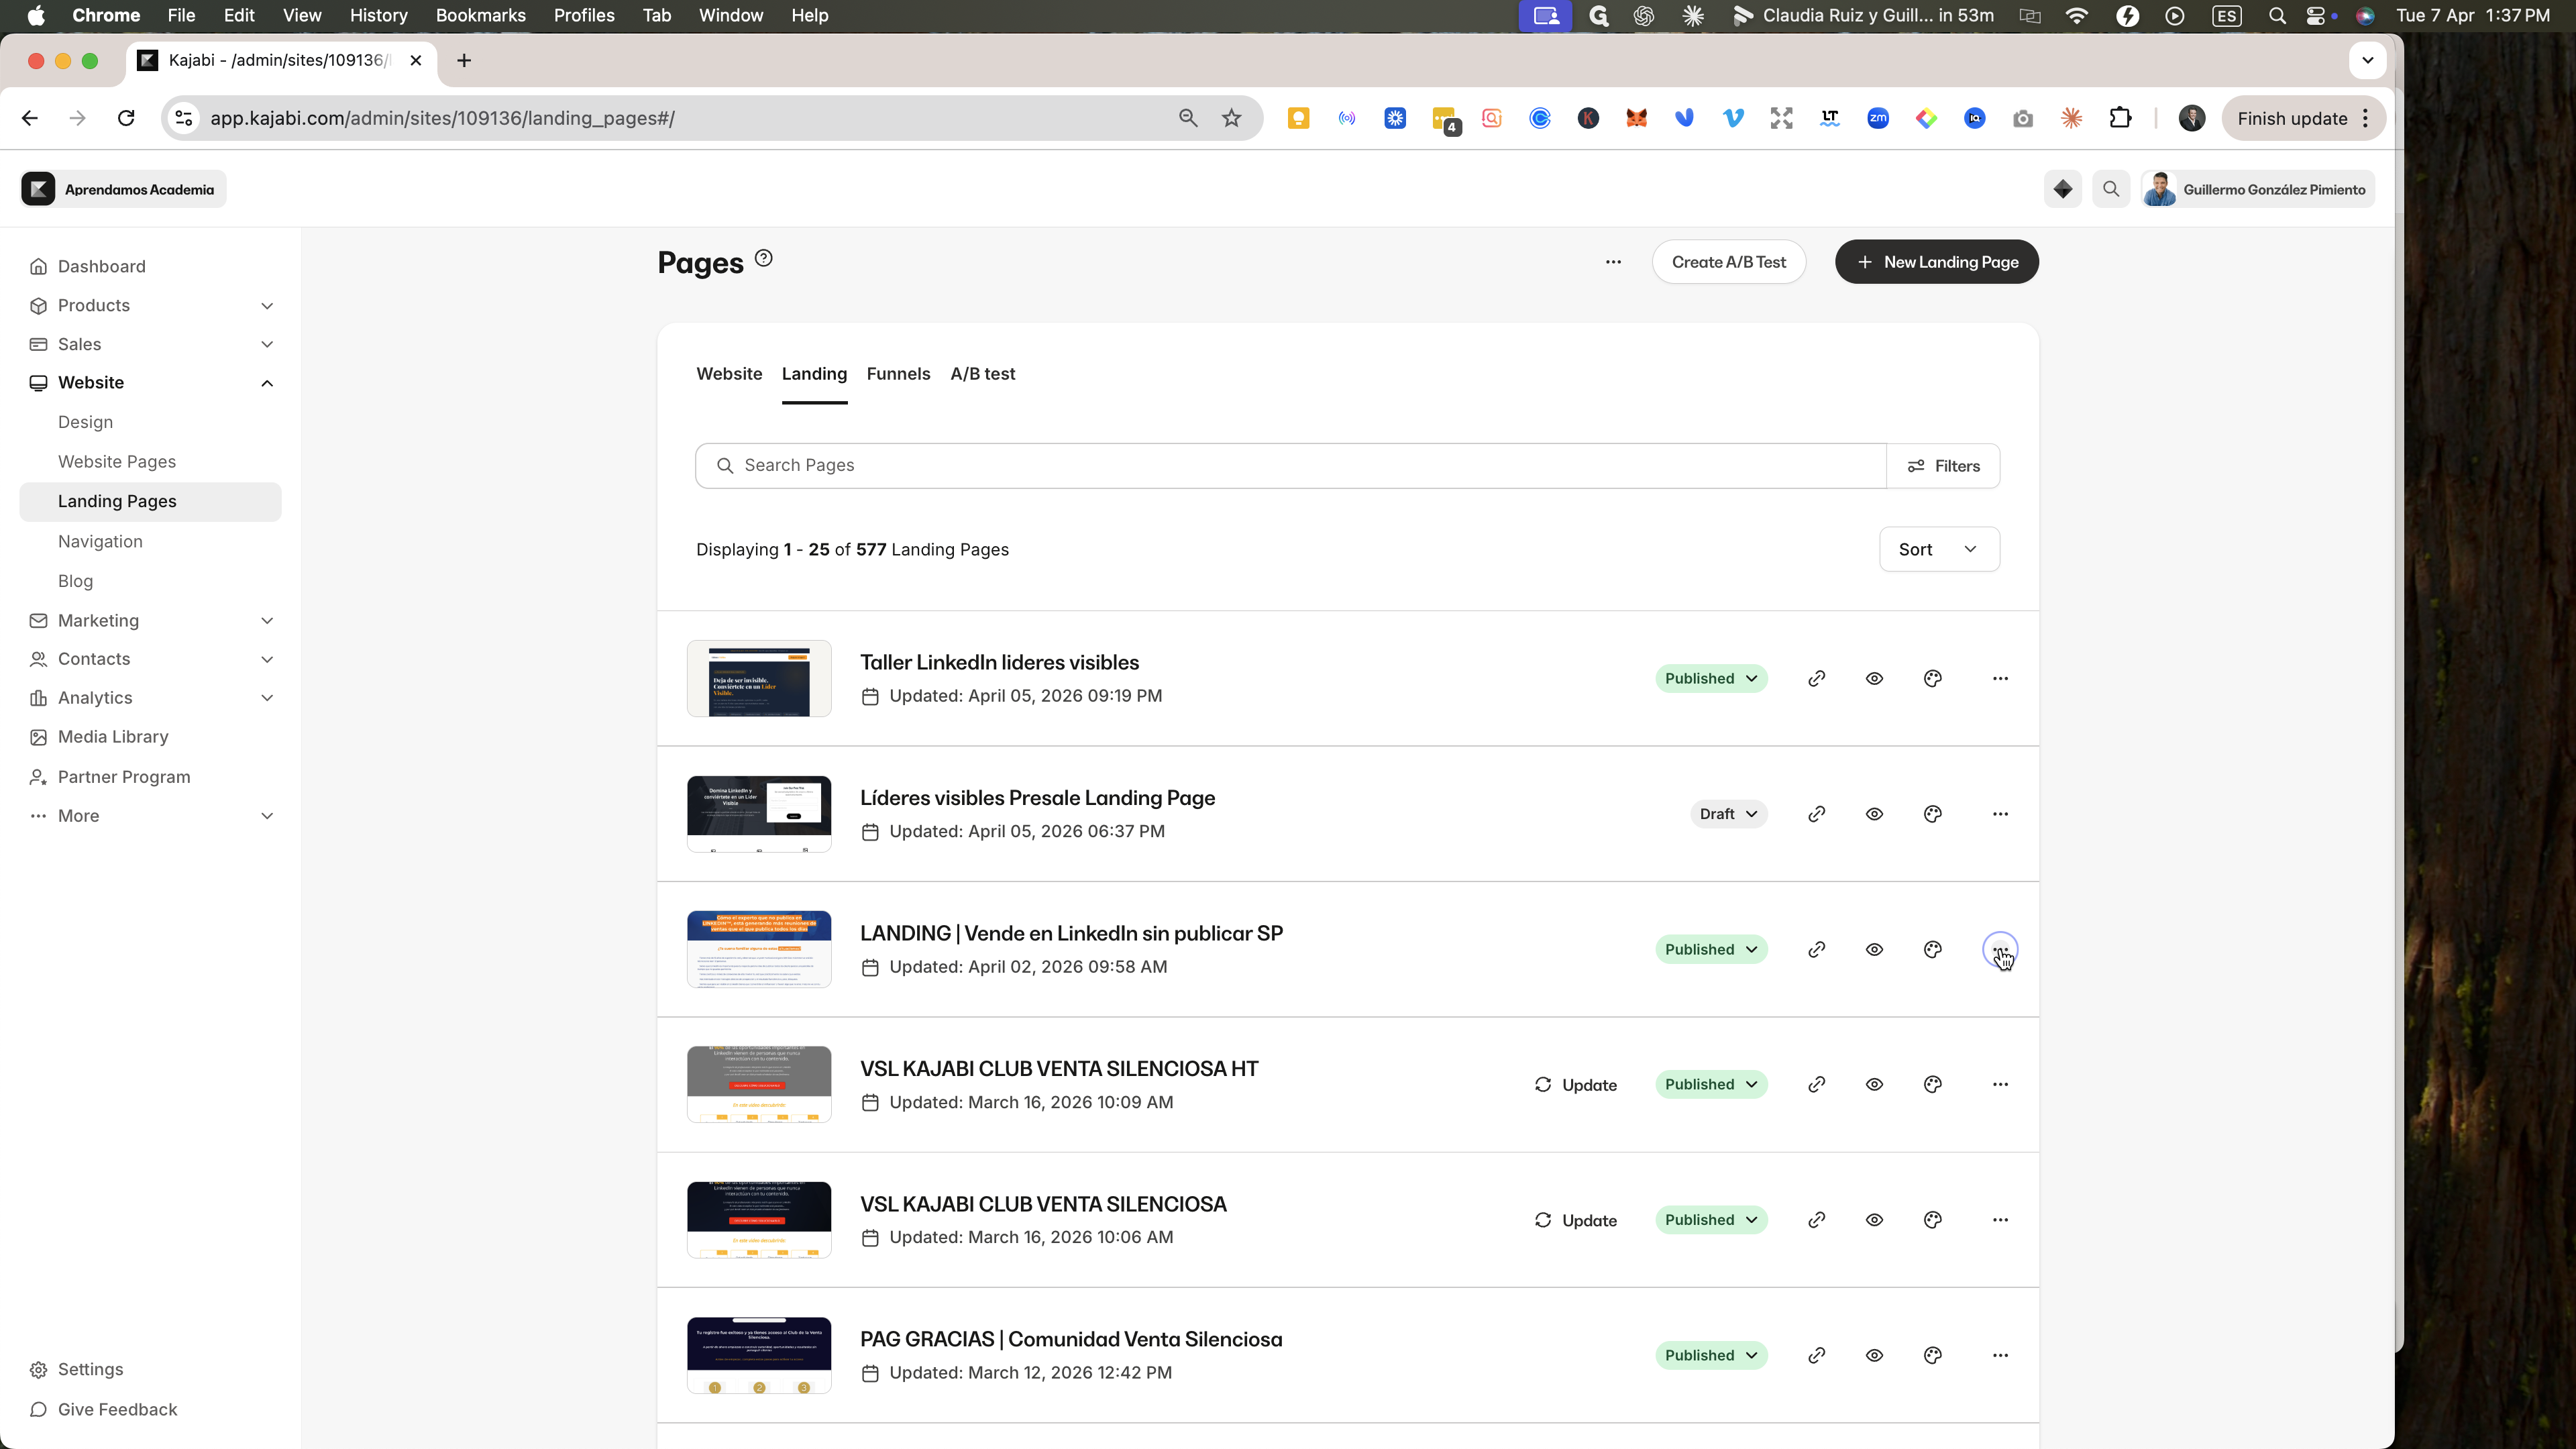The image size is (2576, 1449).
Task: Open design palette for Líderes visibles Presale page
Action: 1932,814
